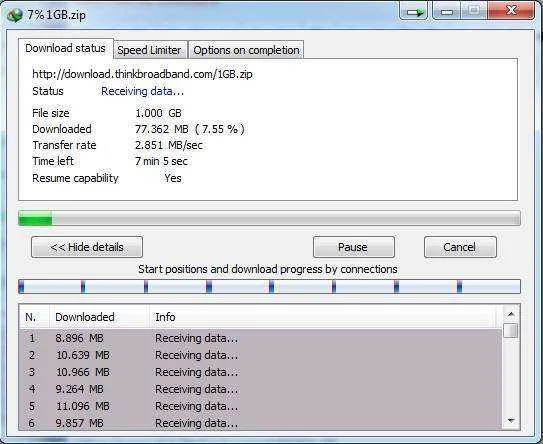
Task: Select connection row with 11.096 MB
Action: (x=260, y=406)
